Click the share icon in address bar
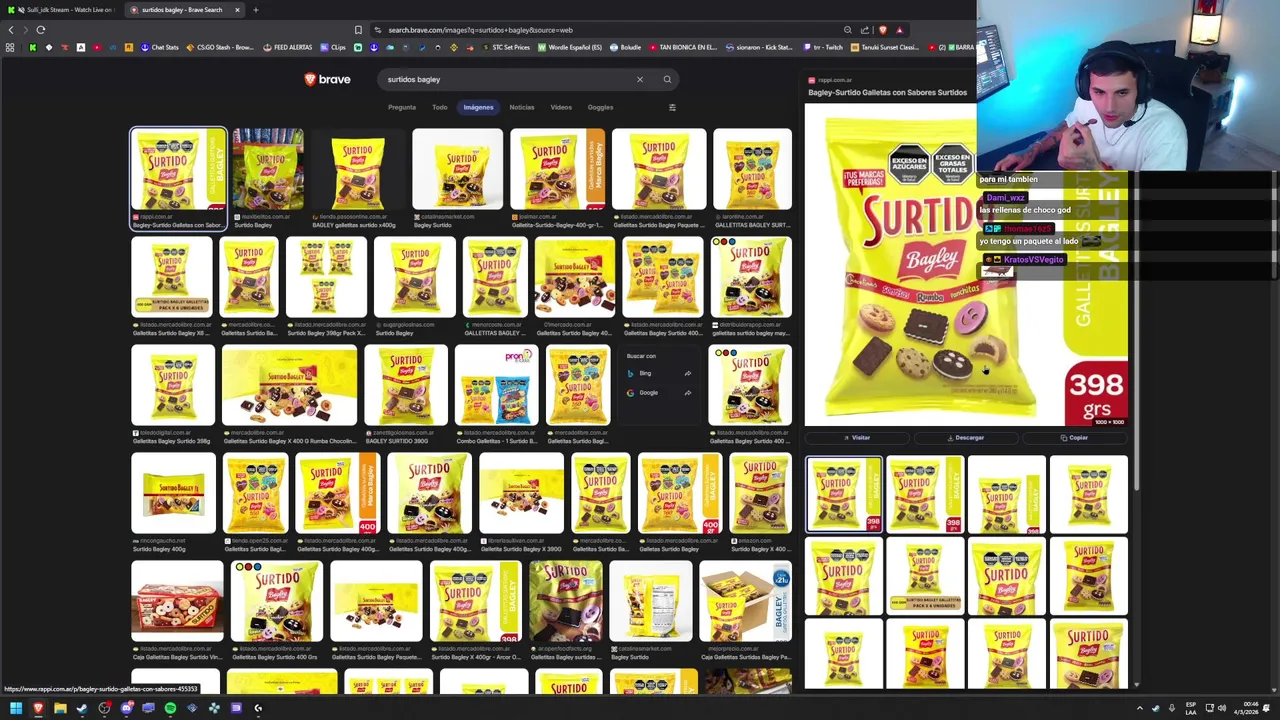Screen dimensions: 1280x720 (x=865, y=30)
